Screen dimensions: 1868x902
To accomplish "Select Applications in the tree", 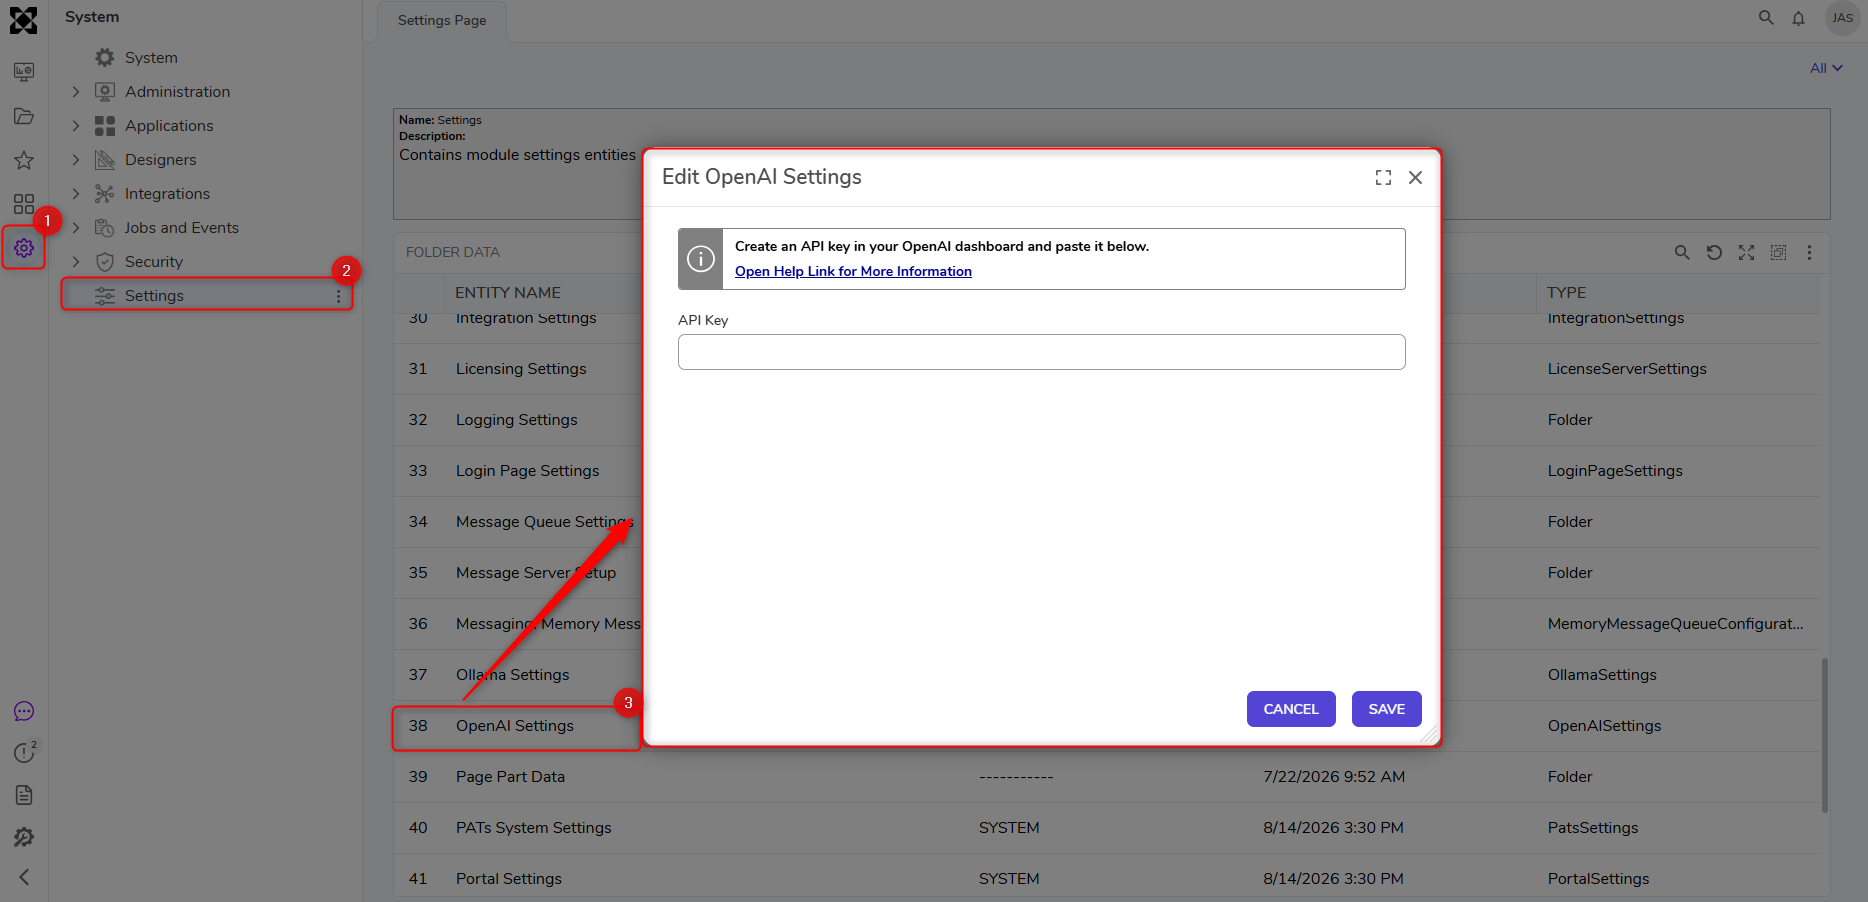I will (x=169, y=126).
